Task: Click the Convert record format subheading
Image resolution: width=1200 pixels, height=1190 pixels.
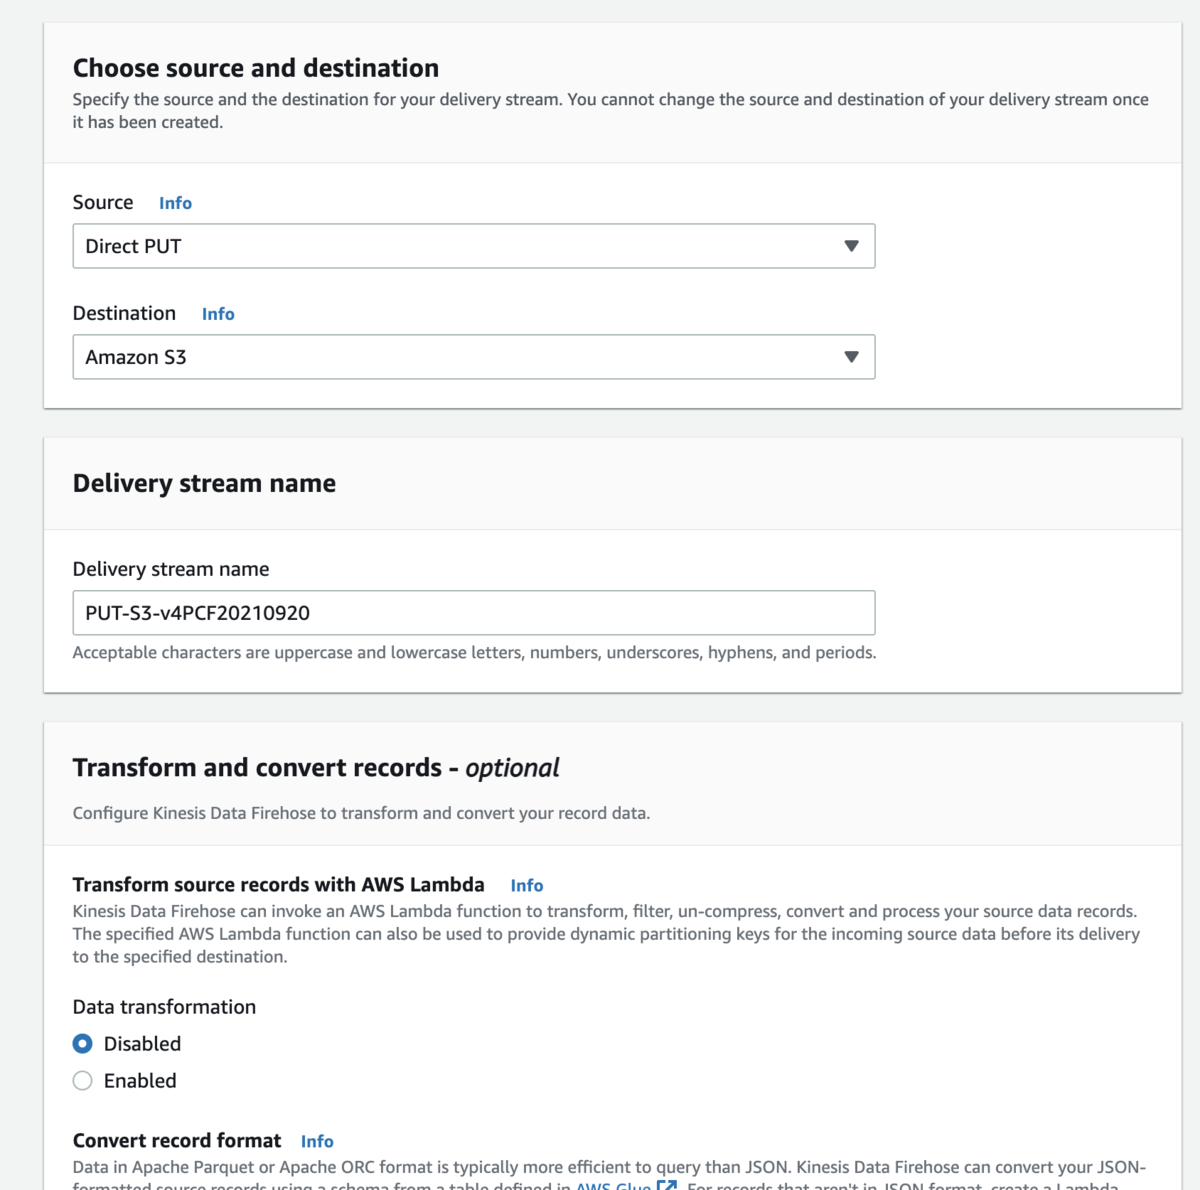Action: [177, 1141]
